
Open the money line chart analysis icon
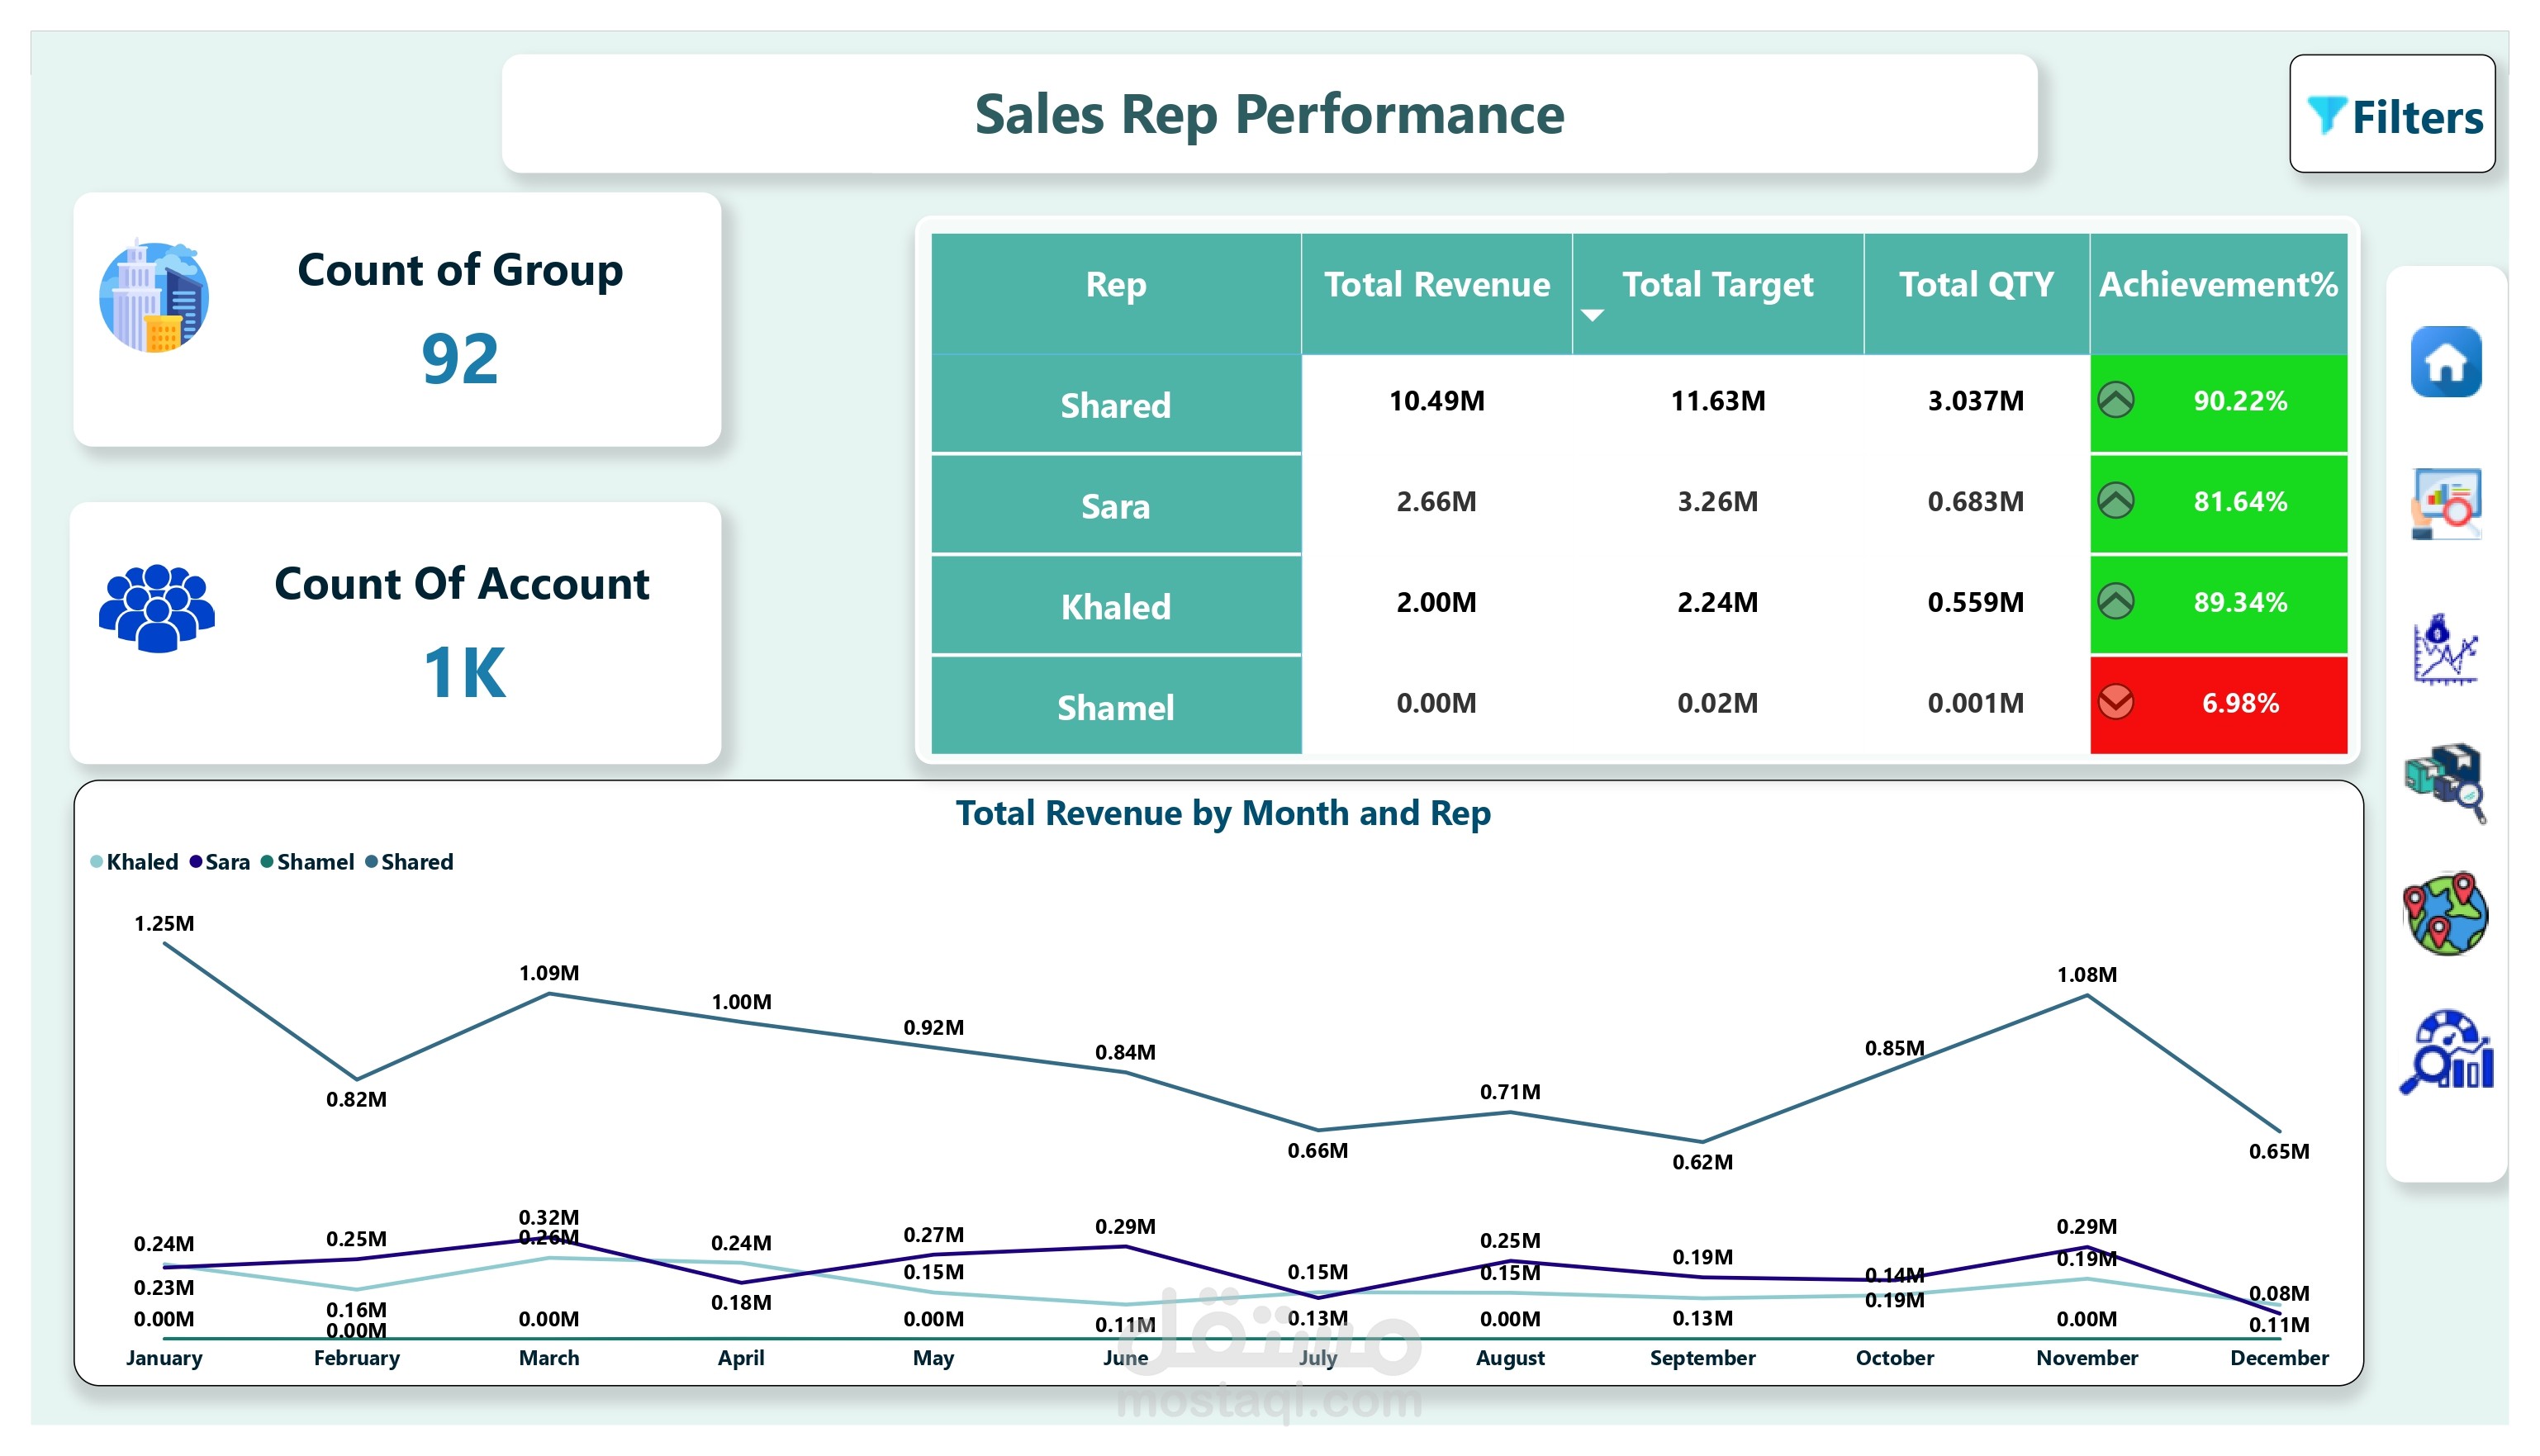(2445, 649)
